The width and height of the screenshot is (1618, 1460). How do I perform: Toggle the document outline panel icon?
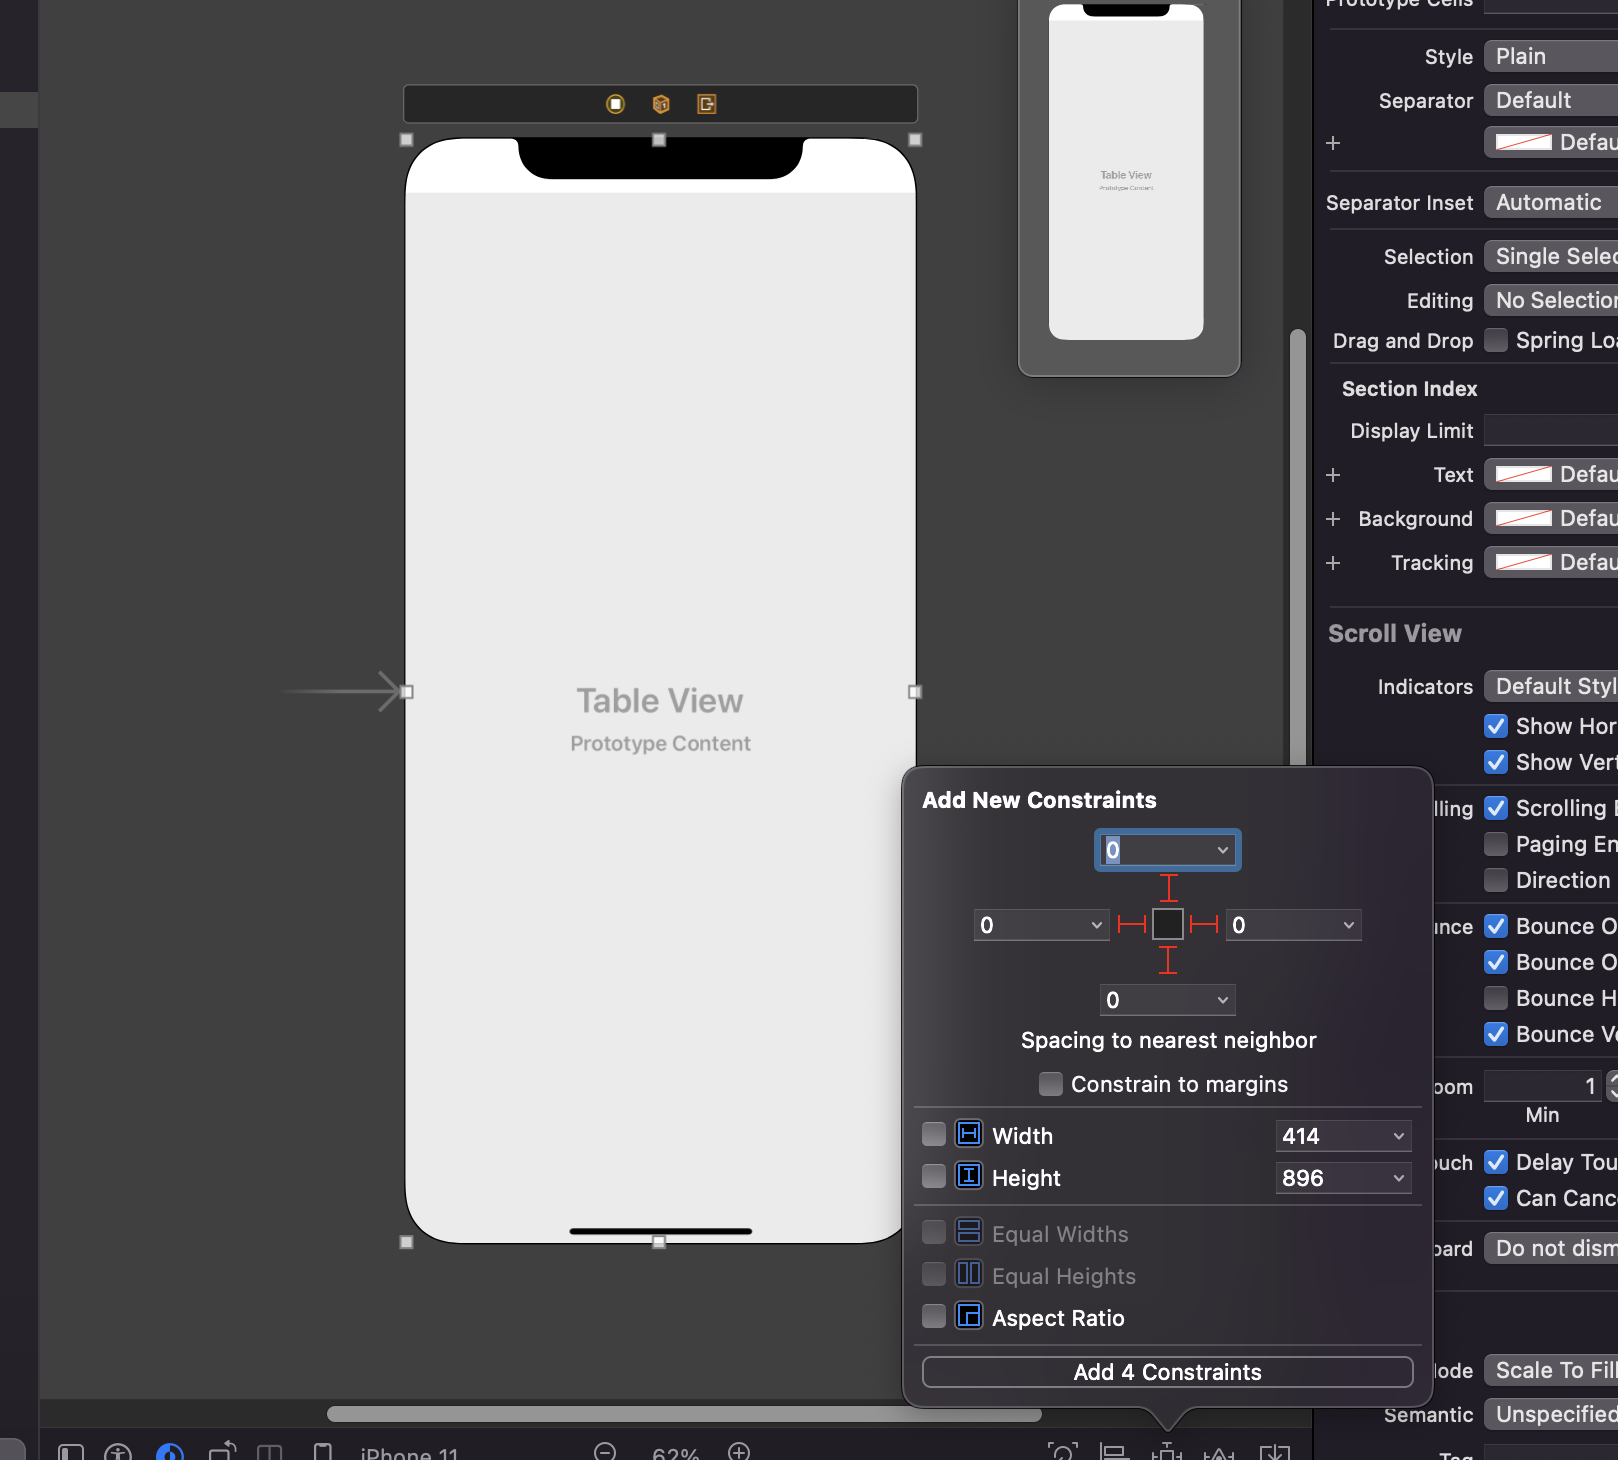(70, 1452)
